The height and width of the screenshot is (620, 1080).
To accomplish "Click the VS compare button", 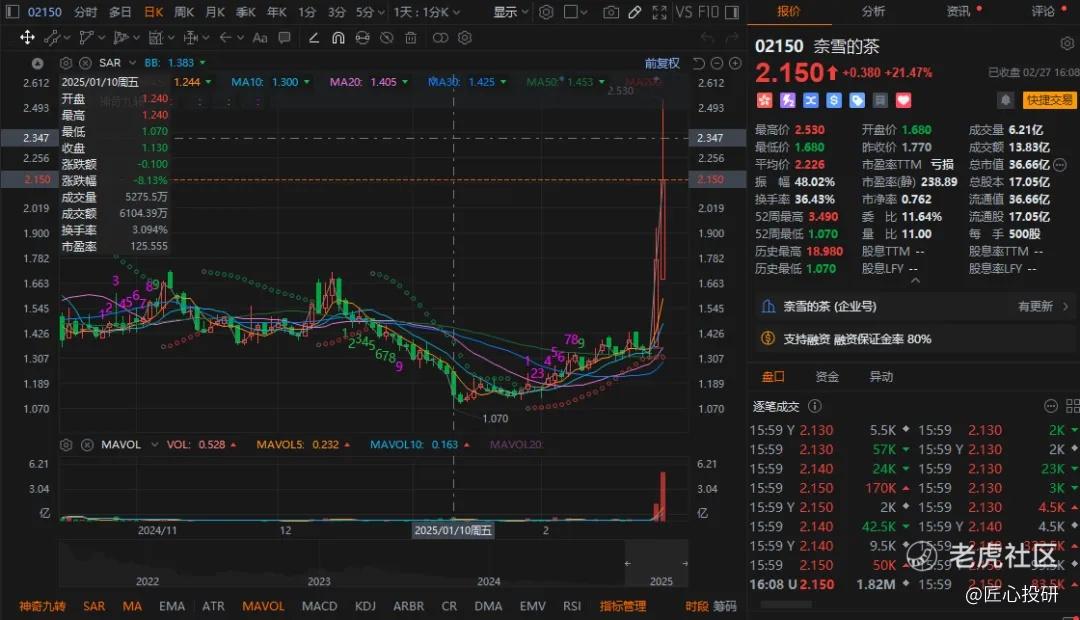I will pyautogui.click(x=684, y=12).
